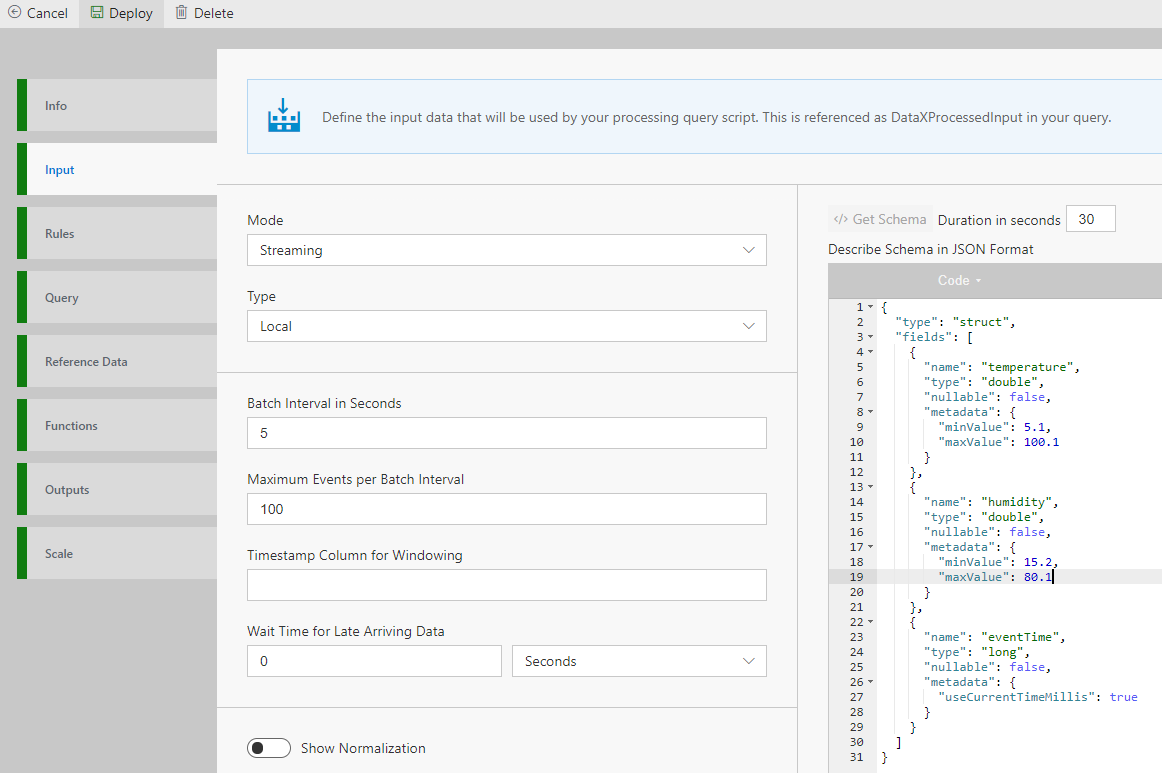Open the Type Local dropdown
The height and width of the screenshot is (773, 1162).
coord(507,326)
